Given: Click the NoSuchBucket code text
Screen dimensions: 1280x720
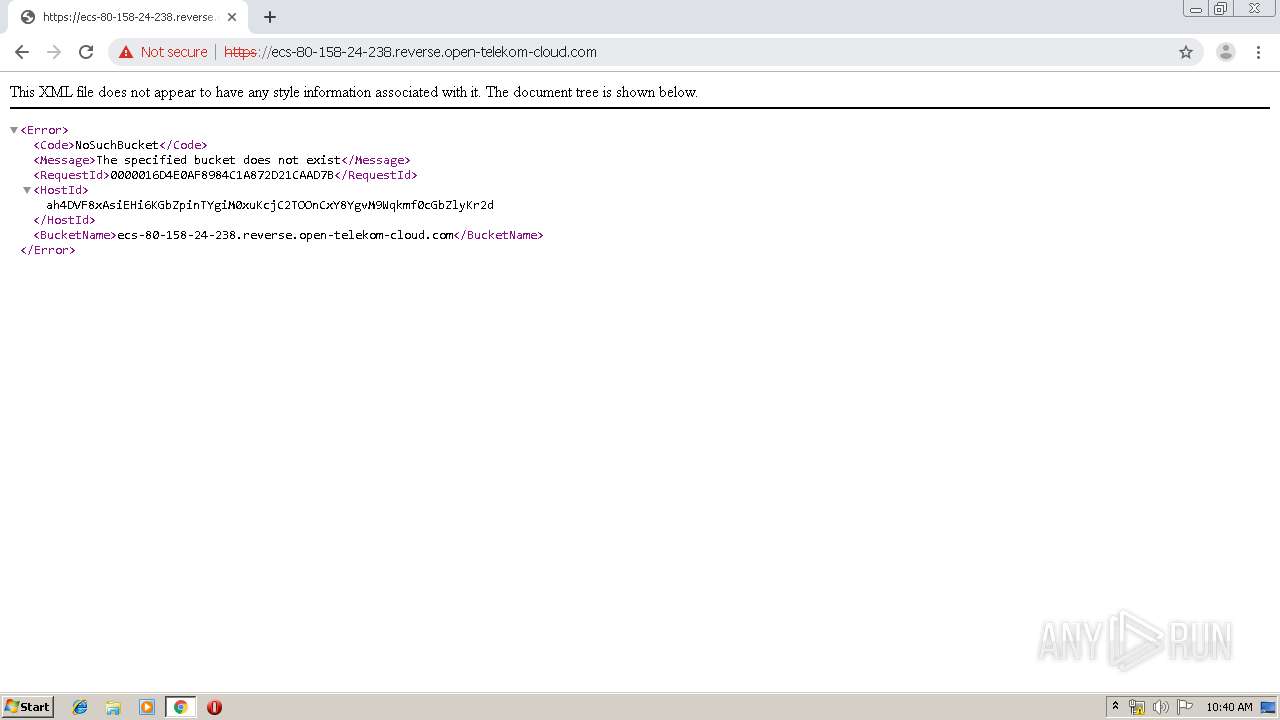Looking at the screenshot, I should [x=117, y=145].
